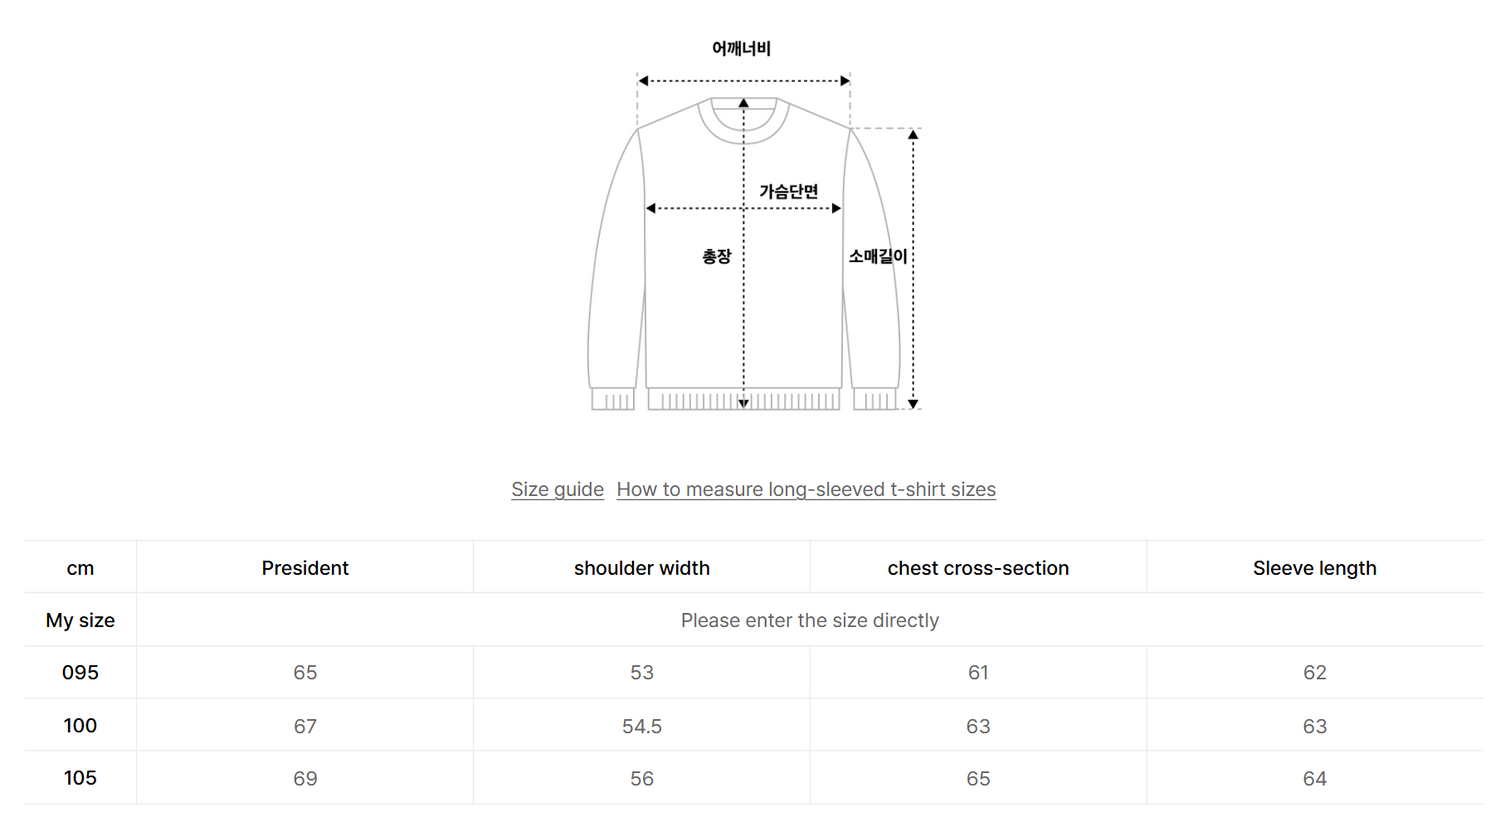Screen dimensions: 1500x817
Task: Click the My size row label
Action: 80,620
